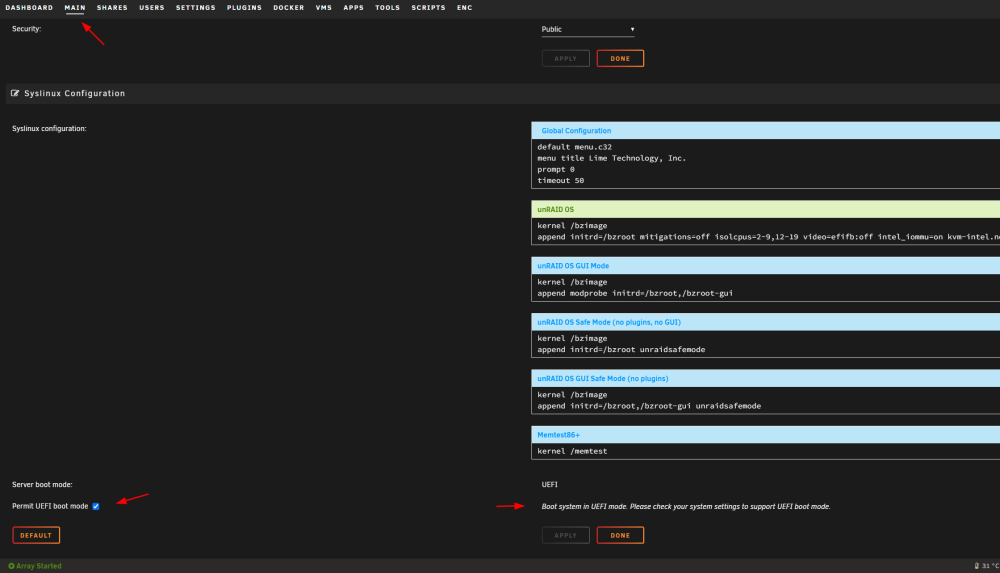
Task: Select the Memtest86+ entry header
Action: (765, 435)
